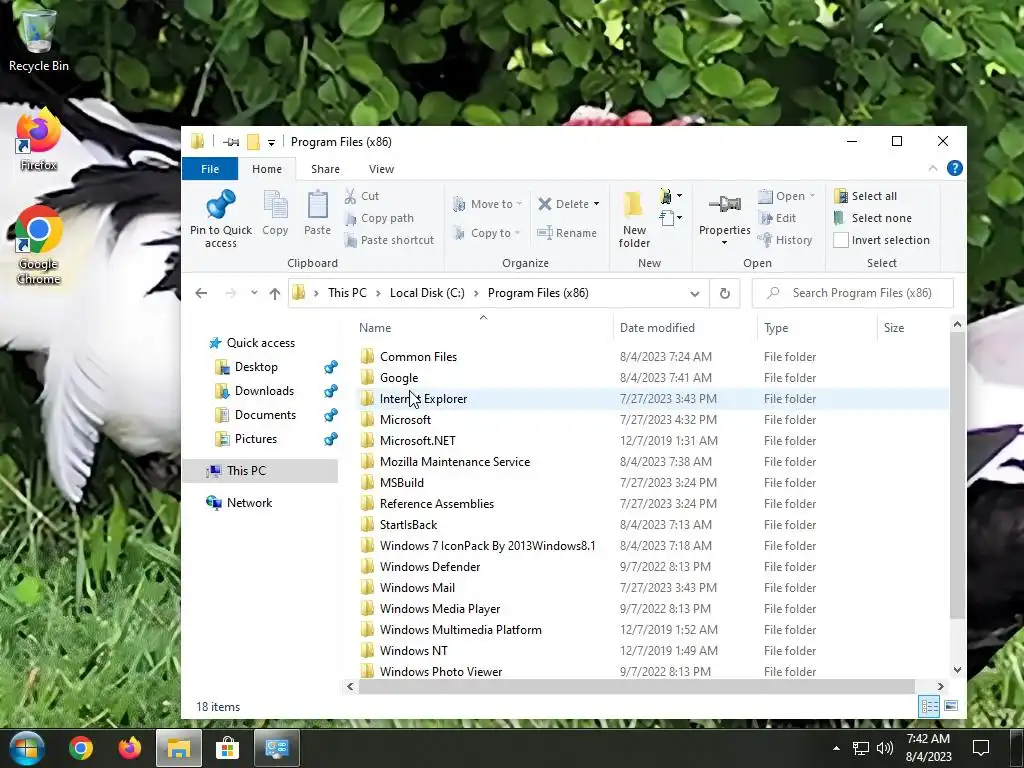Click Quick Access Toolbar new folder icon
This screenshot has height=768, width=1024.
(x=253, y=142)
